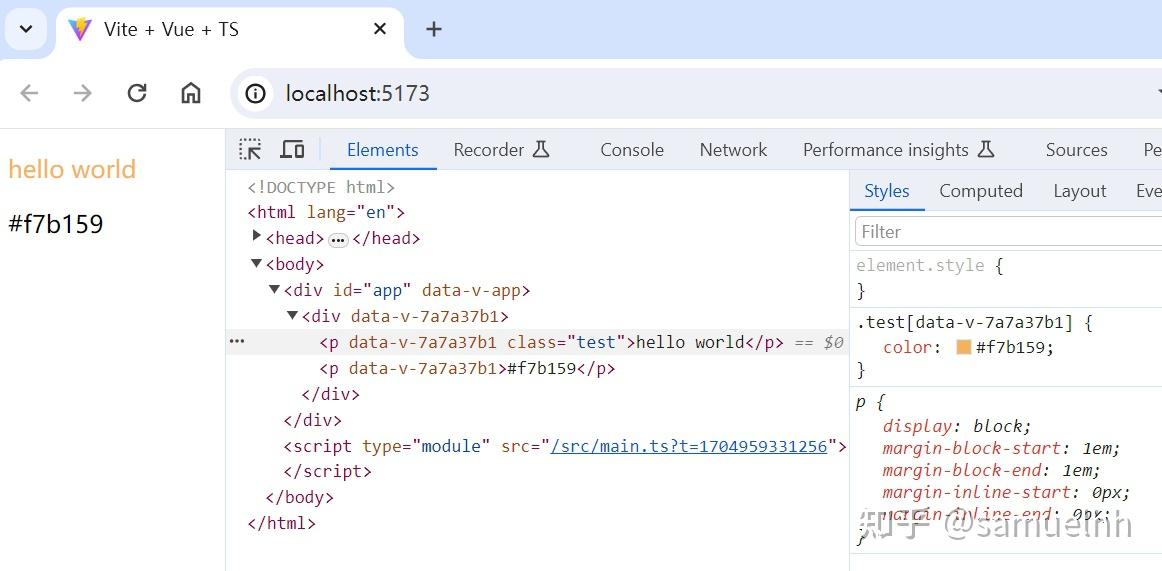Collapse the div id app node
Image resolution: width=1162 pixels, height=571 pixels.
pos(274,290)
